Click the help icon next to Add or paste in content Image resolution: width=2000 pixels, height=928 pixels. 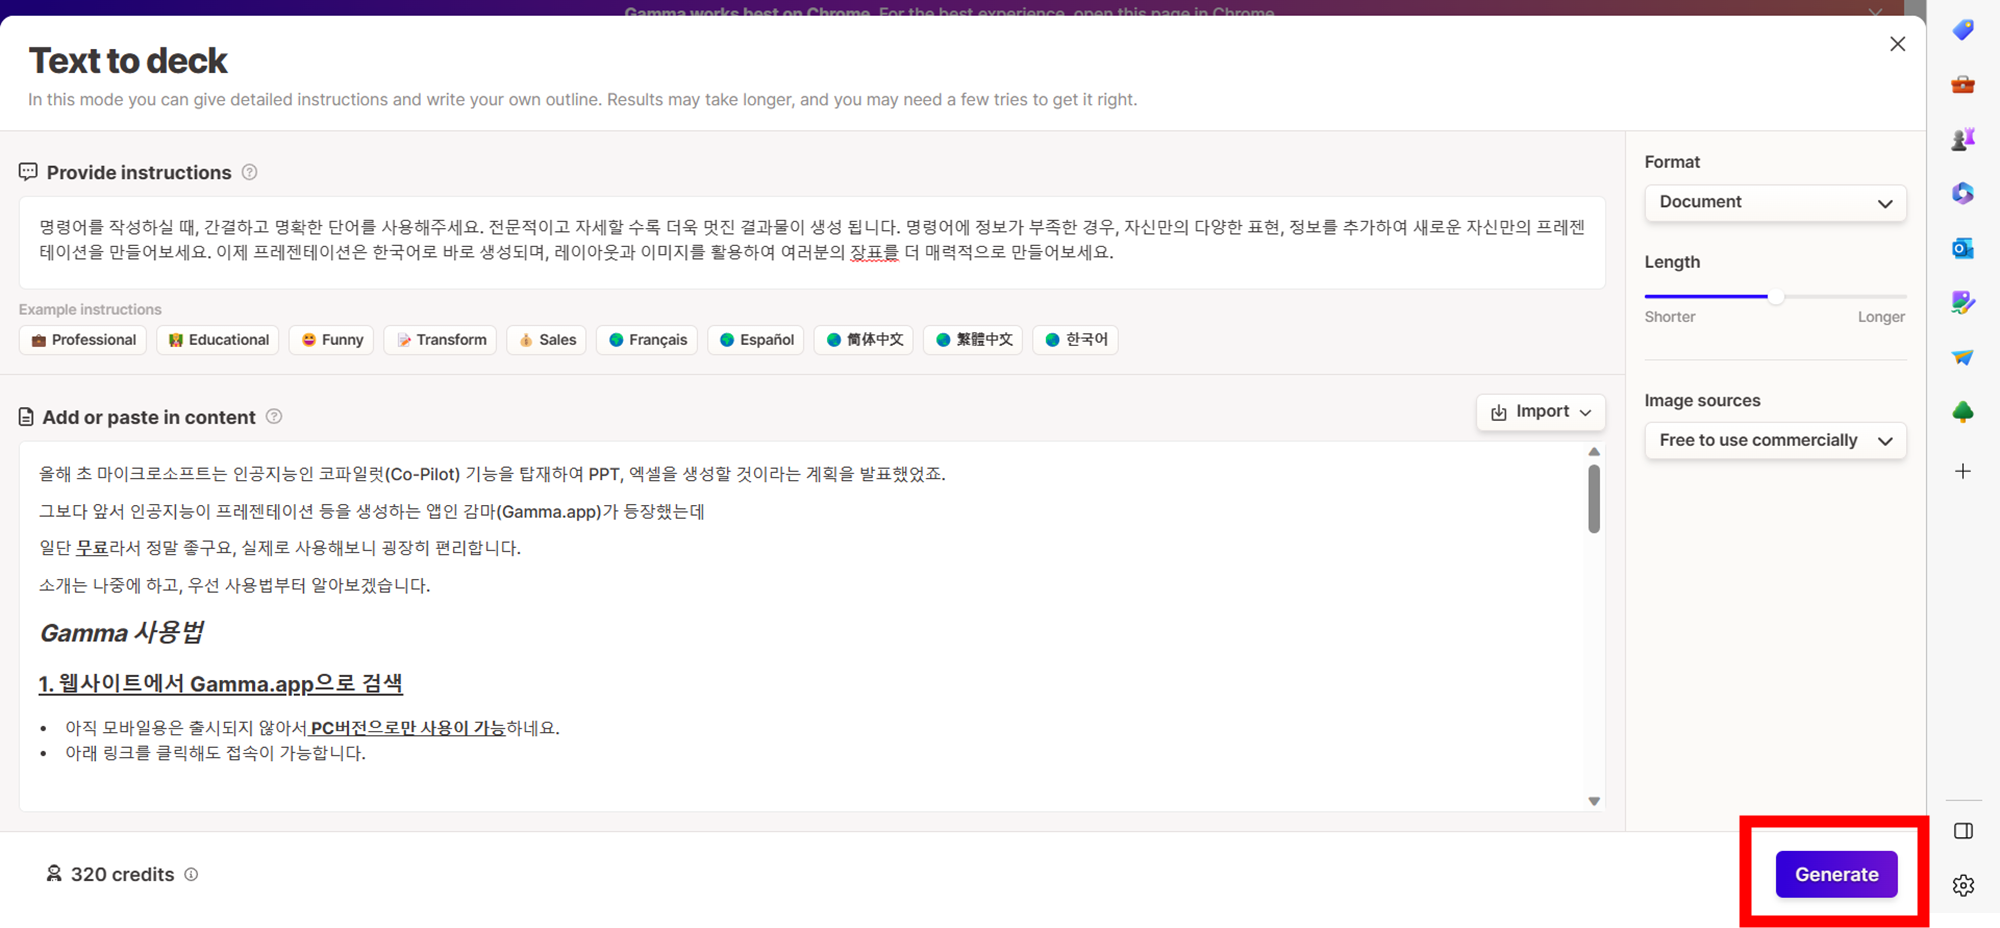274,416
